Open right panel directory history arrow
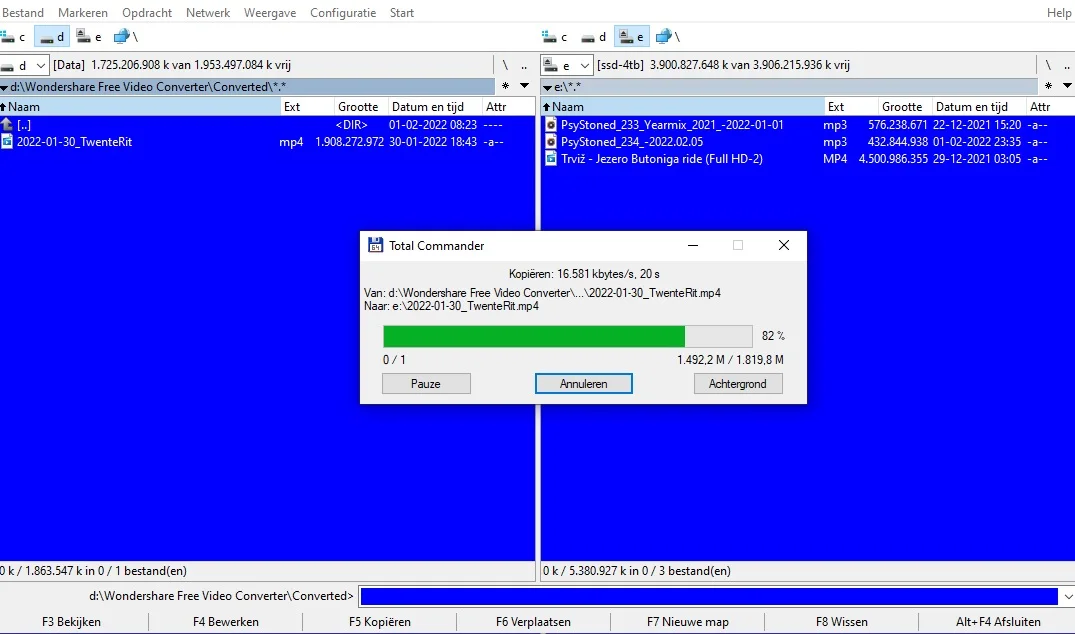 1067,86
